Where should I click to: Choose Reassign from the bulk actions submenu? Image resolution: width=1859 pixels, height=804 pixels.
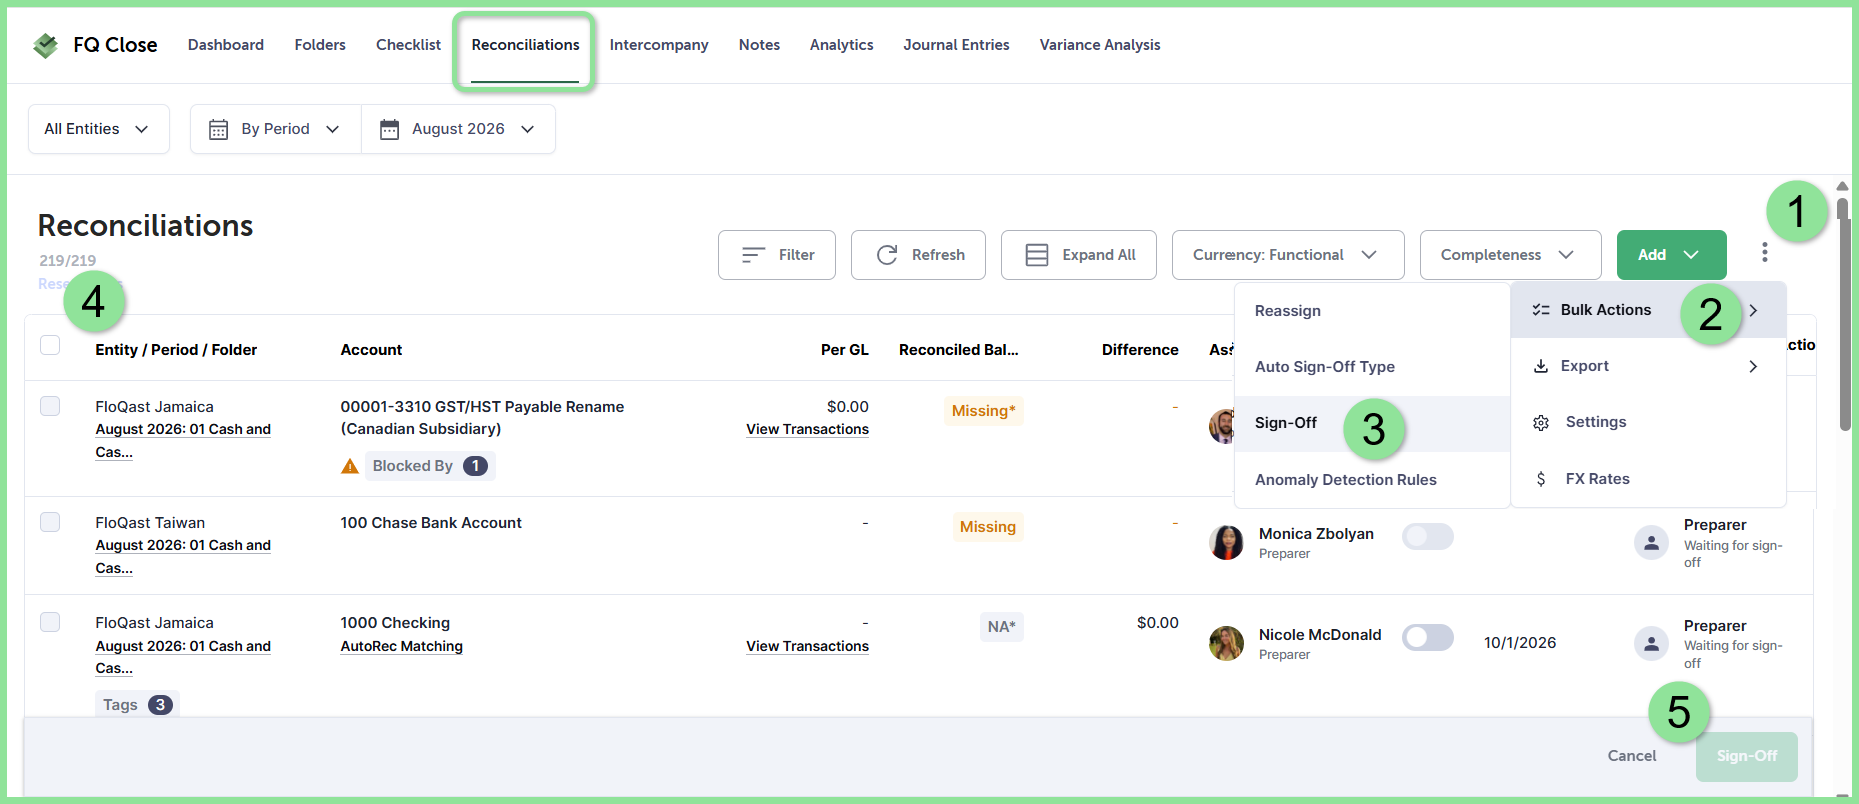tap(1372, 311)
